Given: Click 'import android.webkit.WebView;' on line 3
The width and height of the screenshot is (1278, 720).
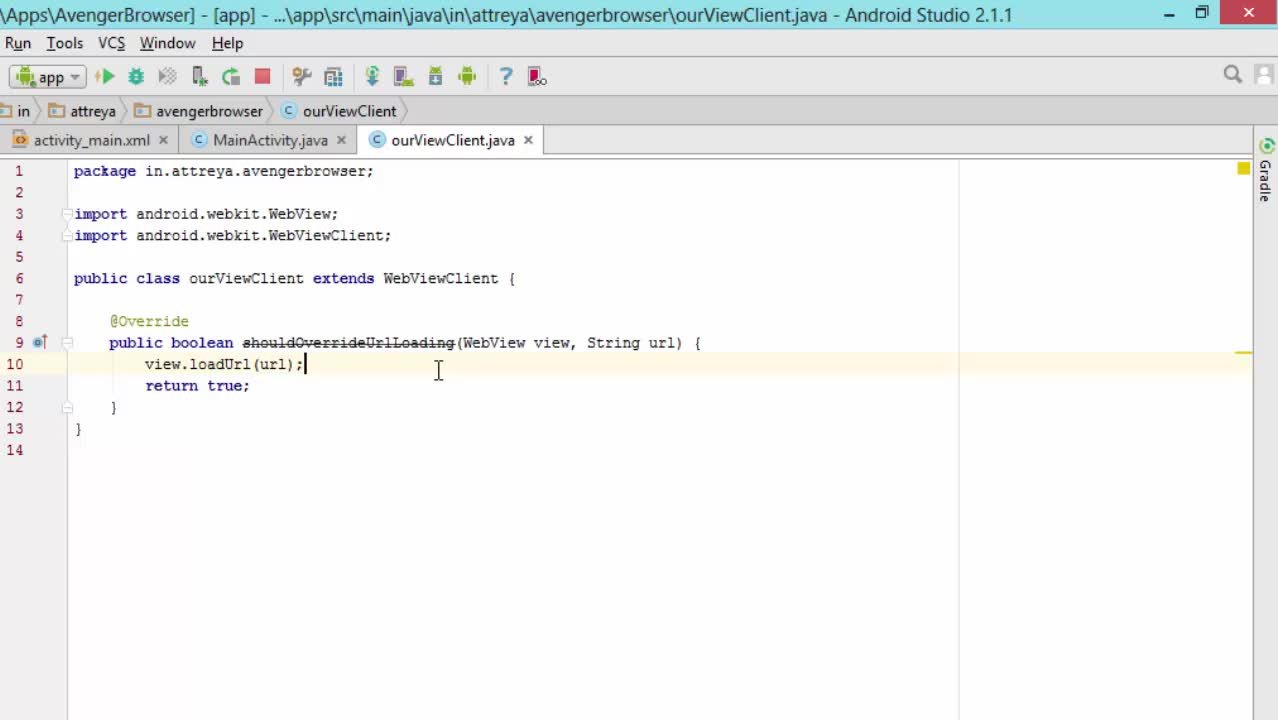Looking at the screenshot, I should [x=206, y=214].
